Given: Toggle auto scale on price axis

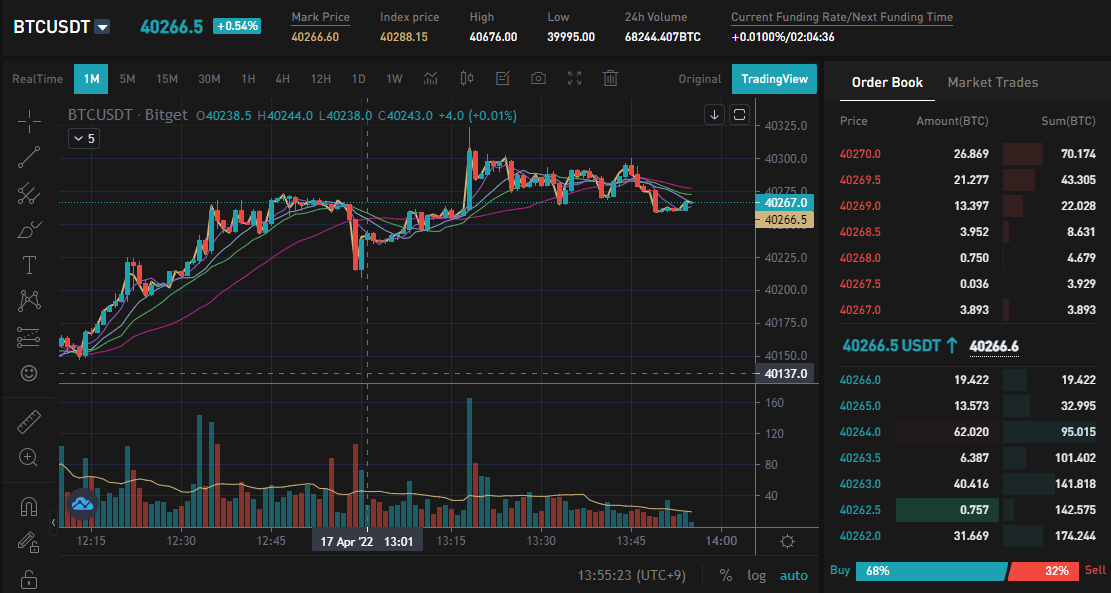Looking at the screenshot, I should tap(794, 575).
